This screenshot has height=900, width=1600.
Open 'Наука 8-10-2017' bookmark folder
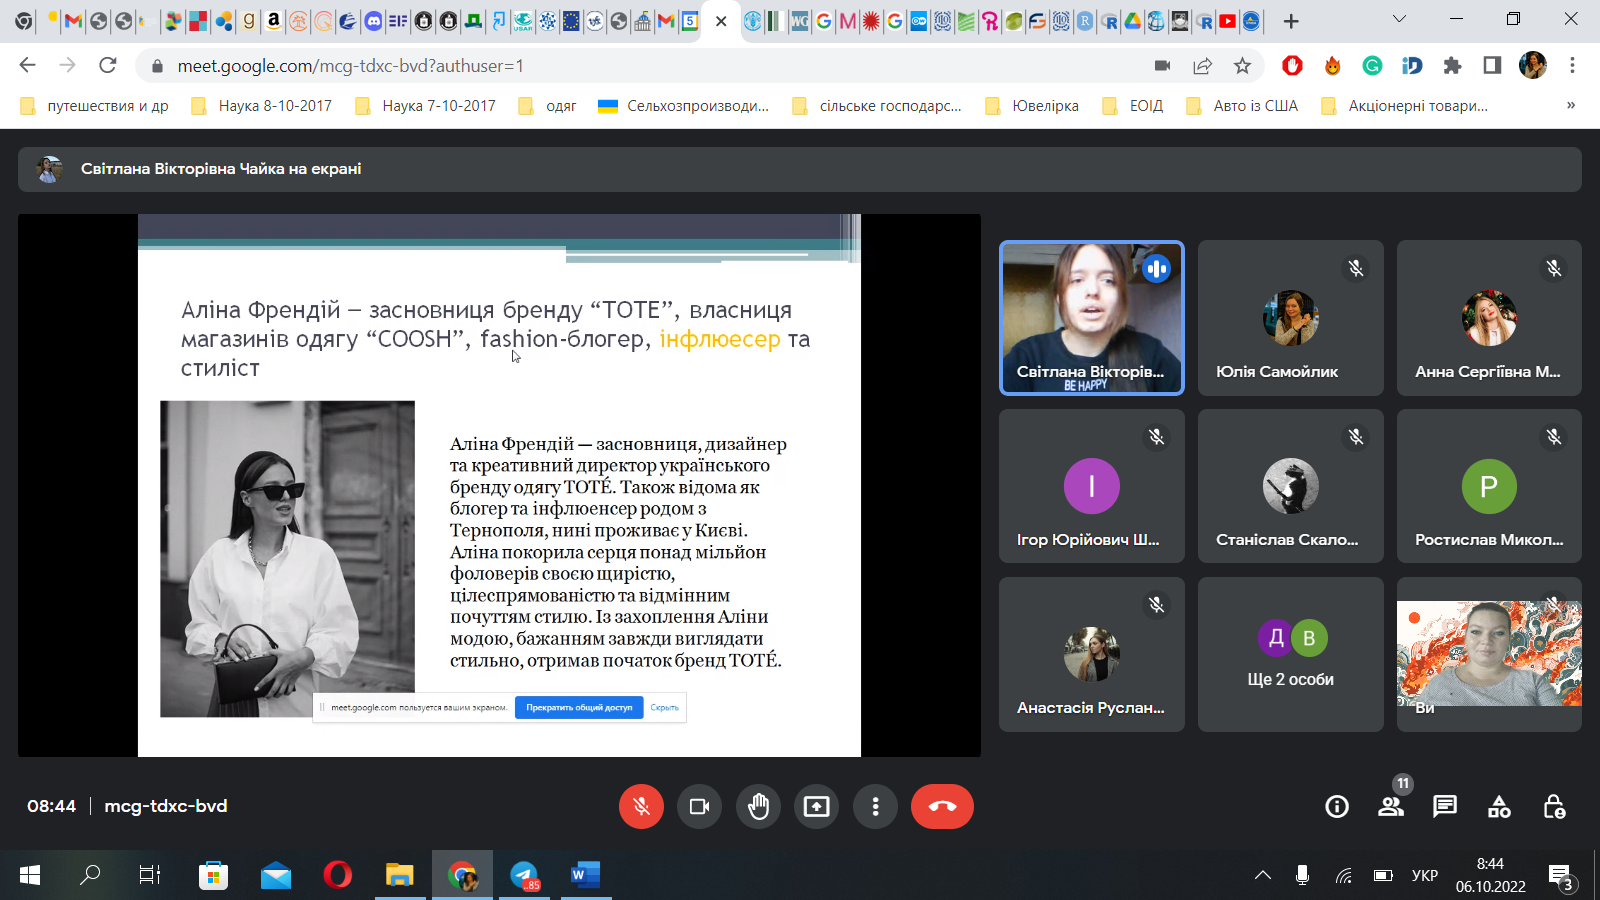click(x=261, y=106)
